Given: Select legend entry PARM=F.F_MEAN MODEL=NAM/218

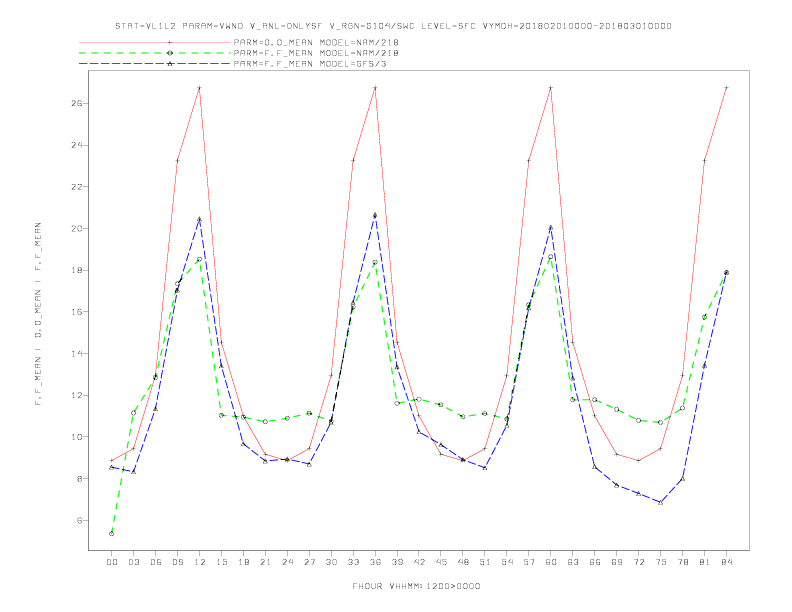Looking at the screenshot, I should point(316,53).
